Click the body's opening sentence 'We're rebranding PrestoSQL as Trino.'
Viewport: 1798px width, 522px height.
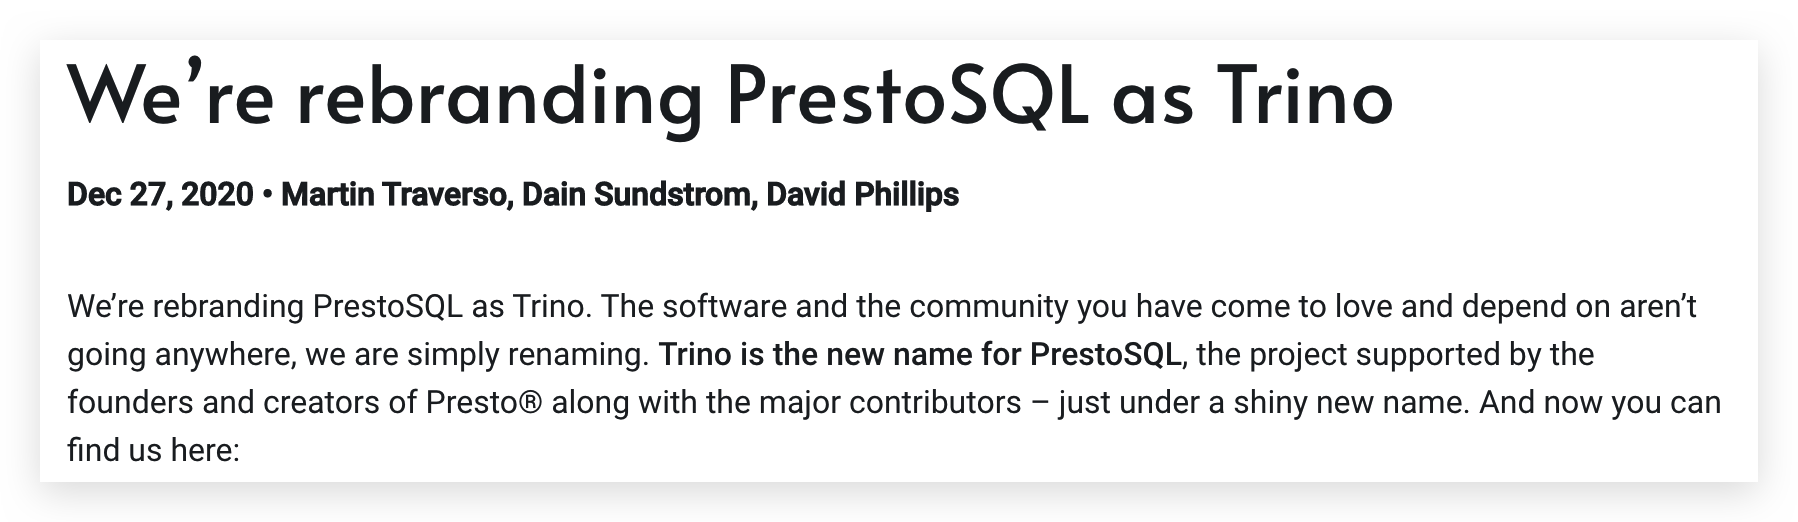coord(325,306)
